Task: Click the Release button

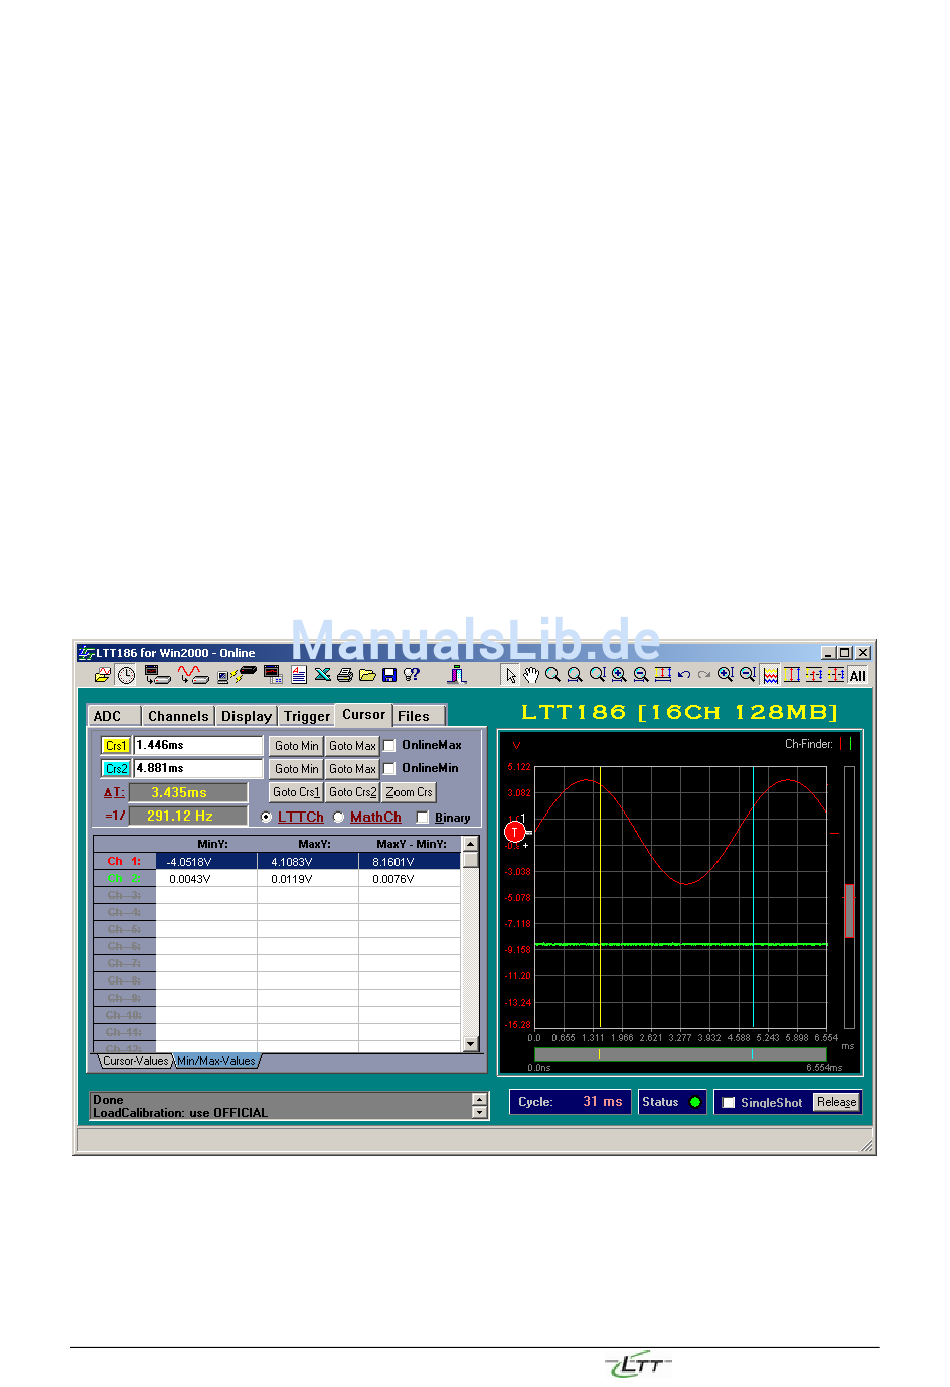Action: [x=836, y=1102]
